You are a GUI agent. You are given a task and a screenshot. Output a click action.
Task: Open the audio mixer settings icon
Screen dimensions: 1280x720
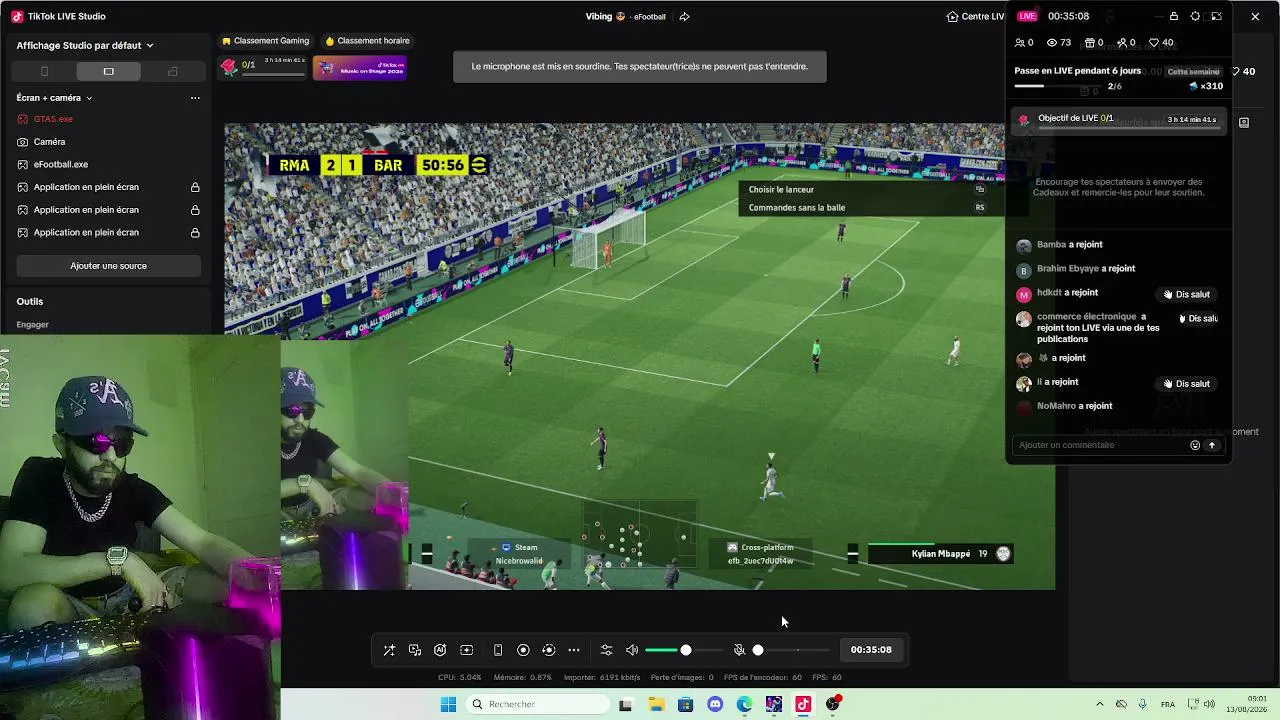point(606,650)
